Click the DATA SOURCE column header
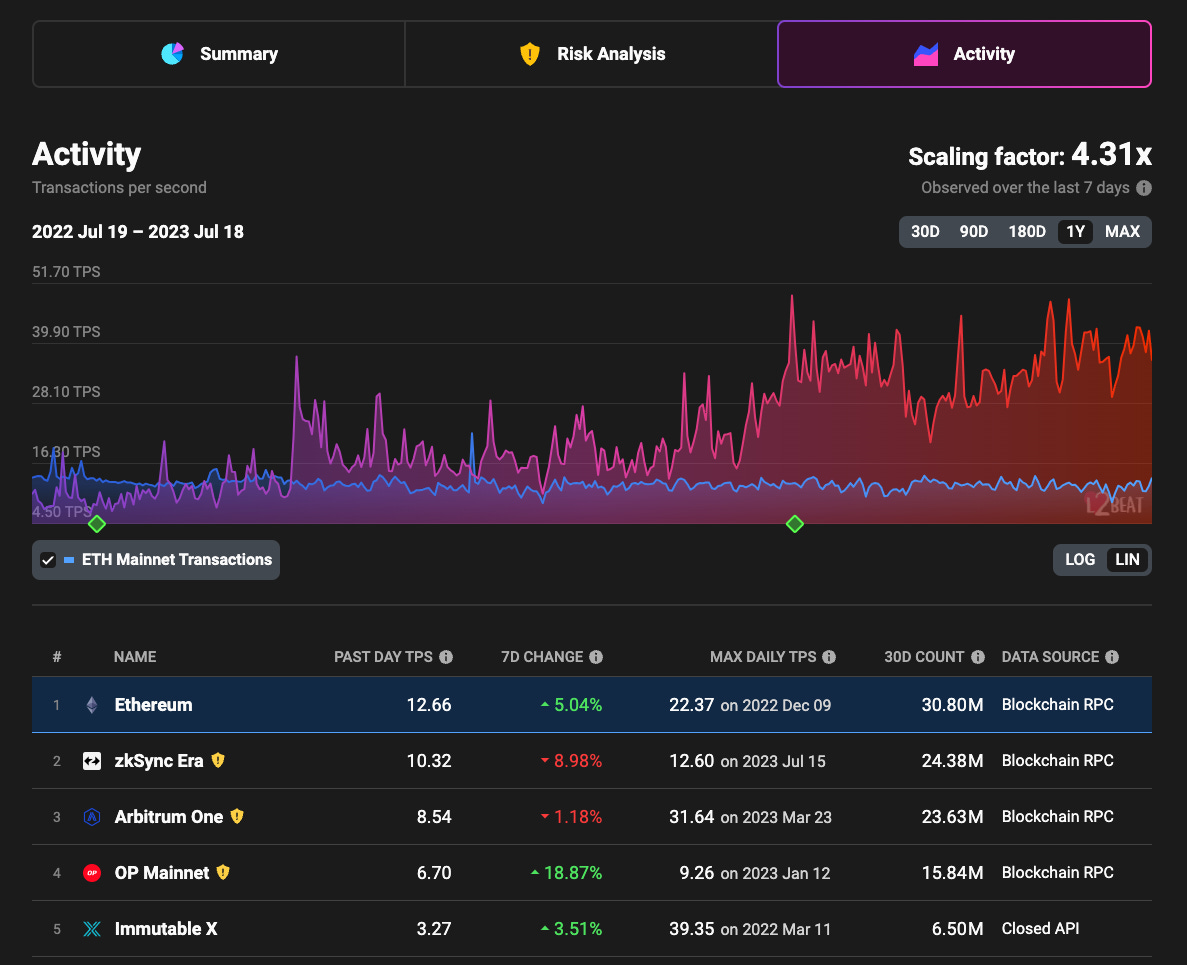Screen dimensions: 1187x965 [1050, 657]
